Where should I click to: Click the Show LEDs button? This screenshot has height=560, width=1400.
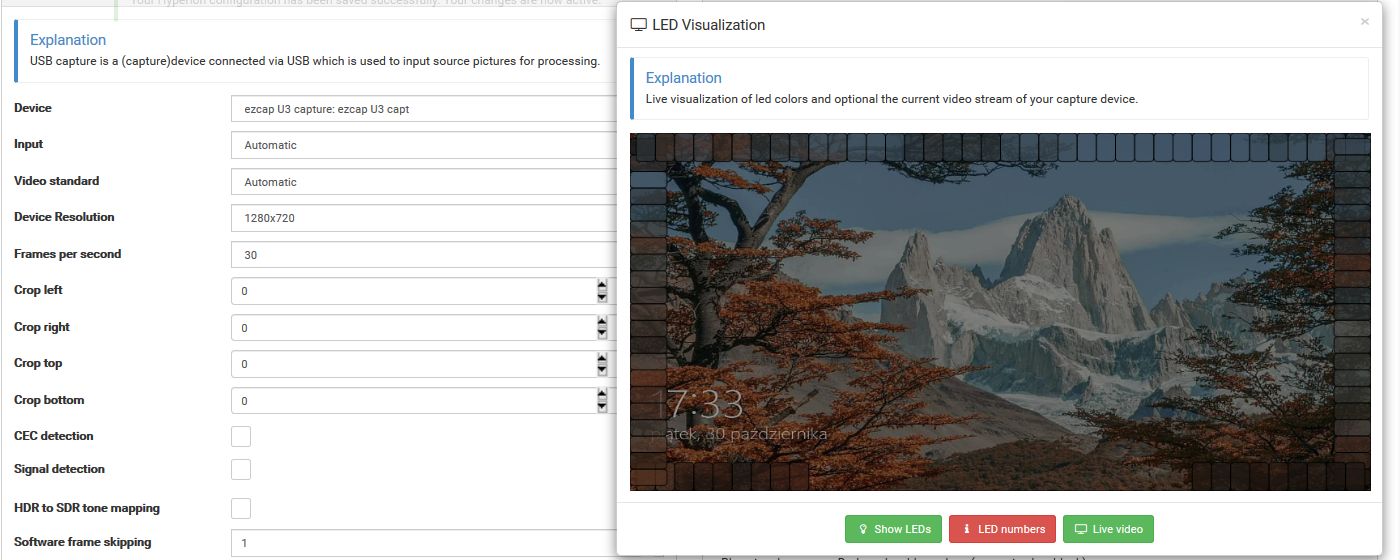pos(893,529)
